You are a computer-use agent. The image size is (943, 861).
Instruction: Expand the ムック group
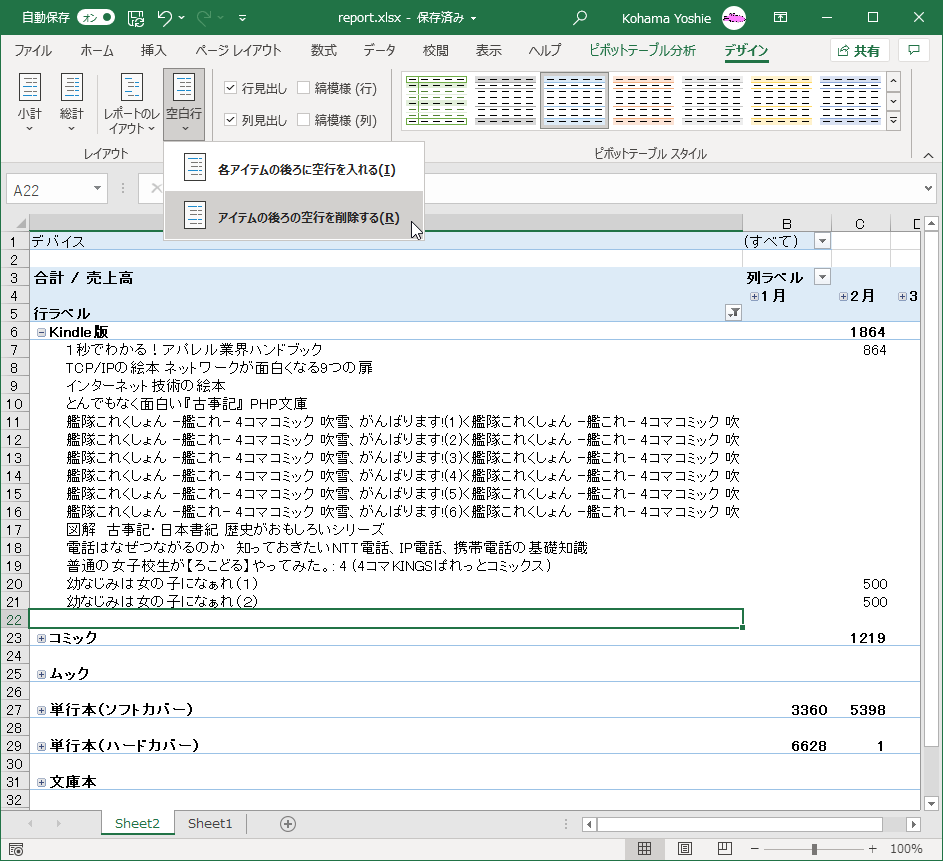tap(41, 675)
